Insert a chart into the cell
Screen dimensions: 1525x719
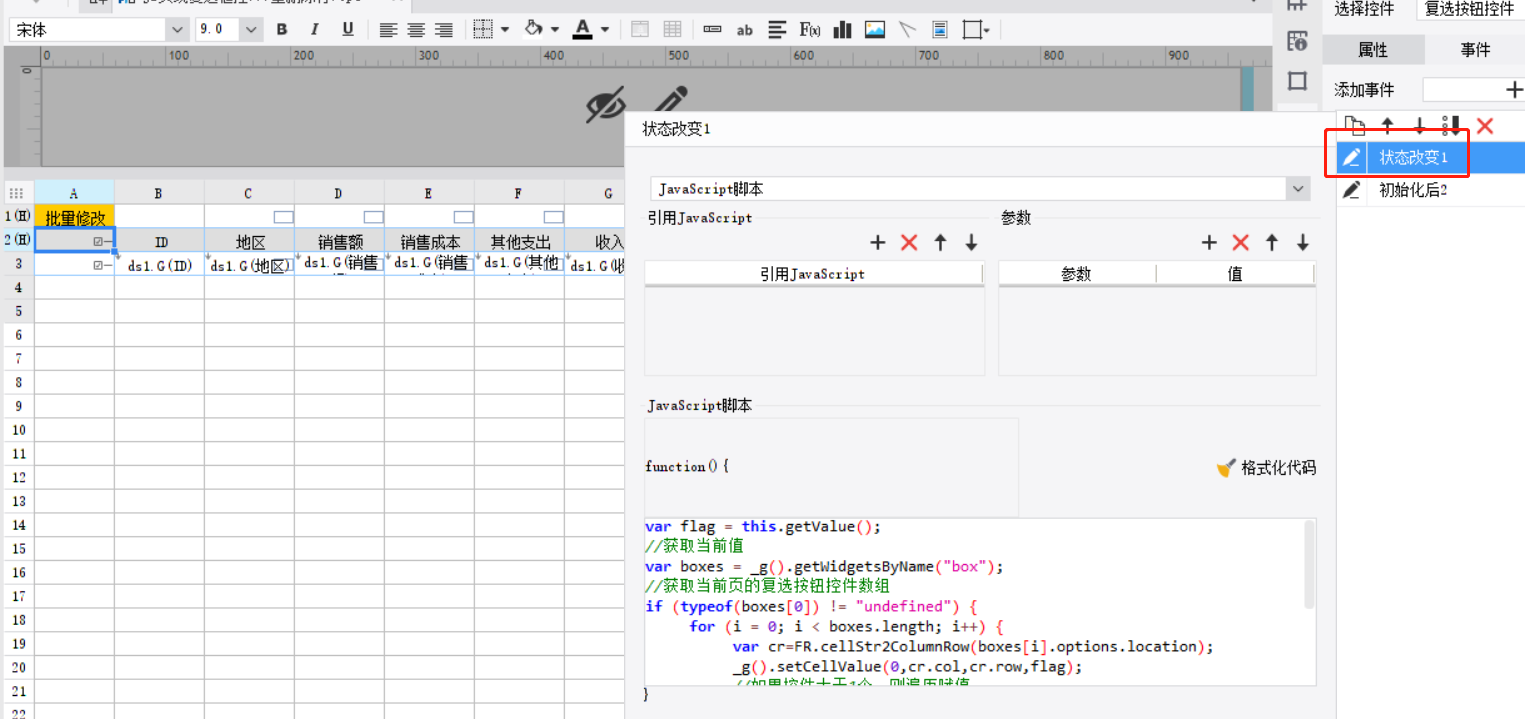(x=842, y=30)
